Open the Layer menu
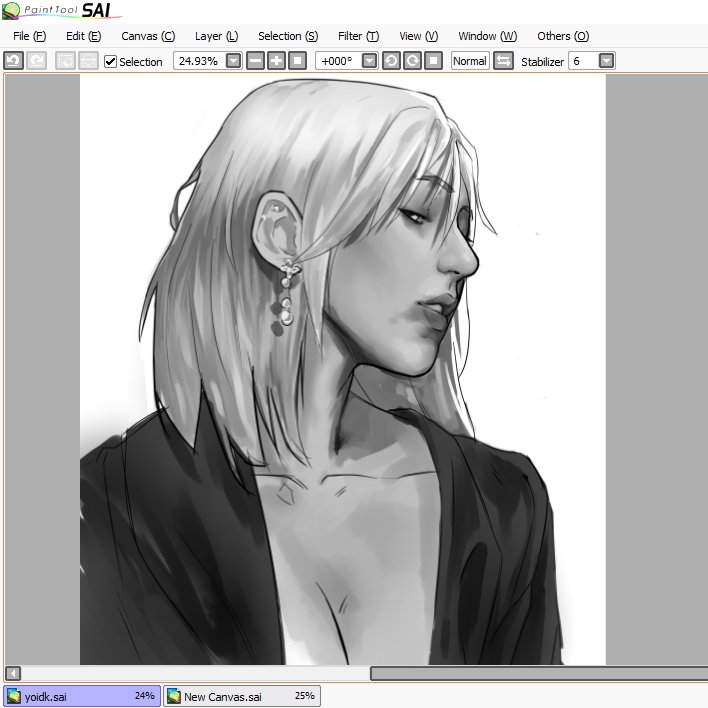 (216, 36)
